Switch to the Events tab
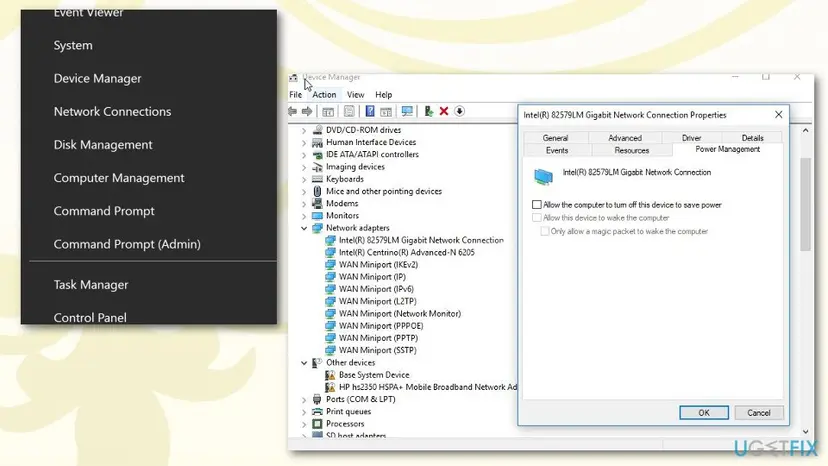This screenshot has width=828, height=466. tap(557, 151)
